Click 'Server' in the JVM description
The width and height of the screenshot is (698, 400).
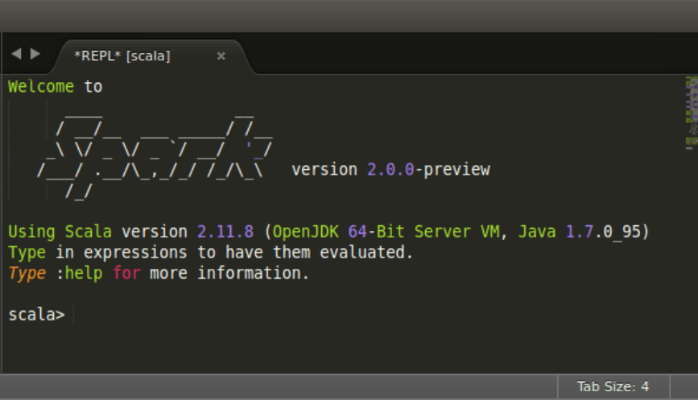[x=442, y=232]
